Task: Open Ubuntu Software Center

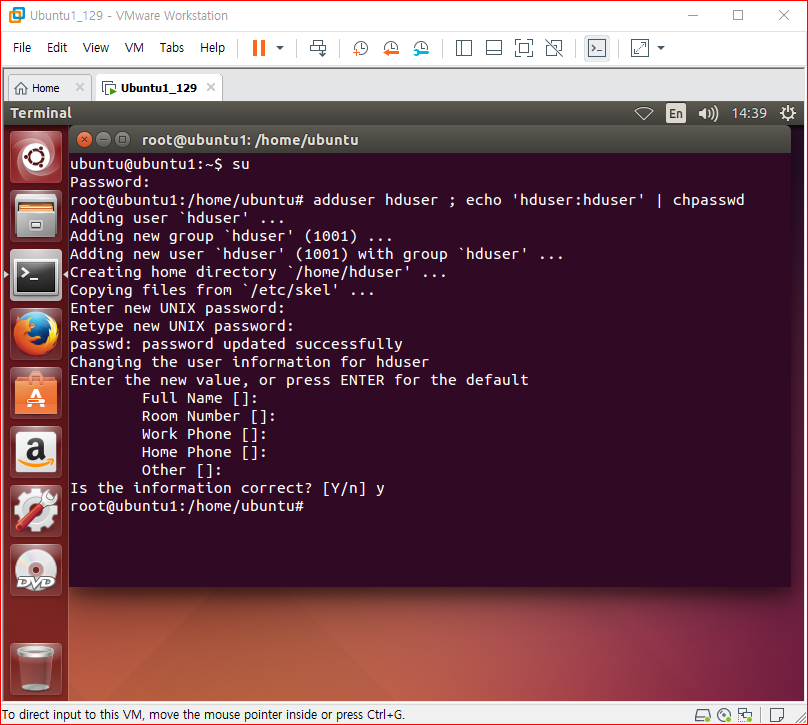Action: pos(36,393)
